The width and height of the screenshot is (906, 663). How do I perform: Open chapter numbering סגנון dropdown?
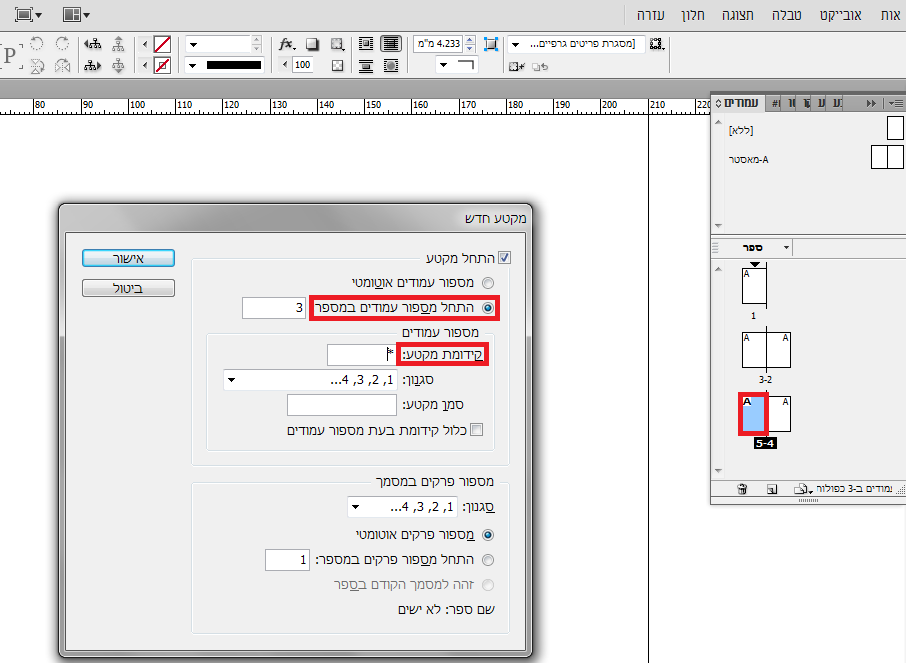[402, 507]
